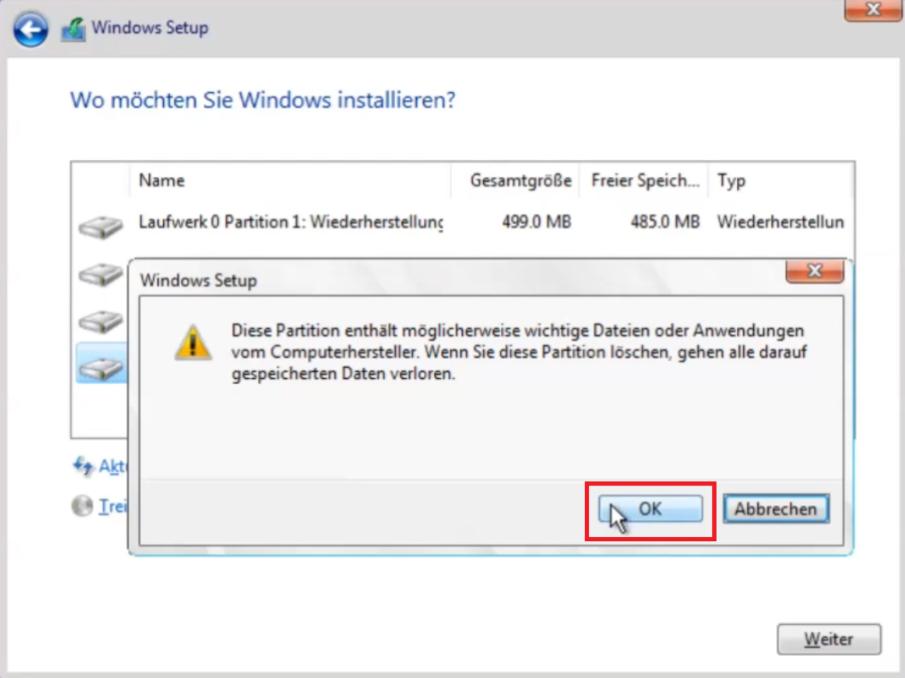Sort by Gesamtgröße column header
The height and width of the screenshot is (678, 905).
click(x=520, y=180)
